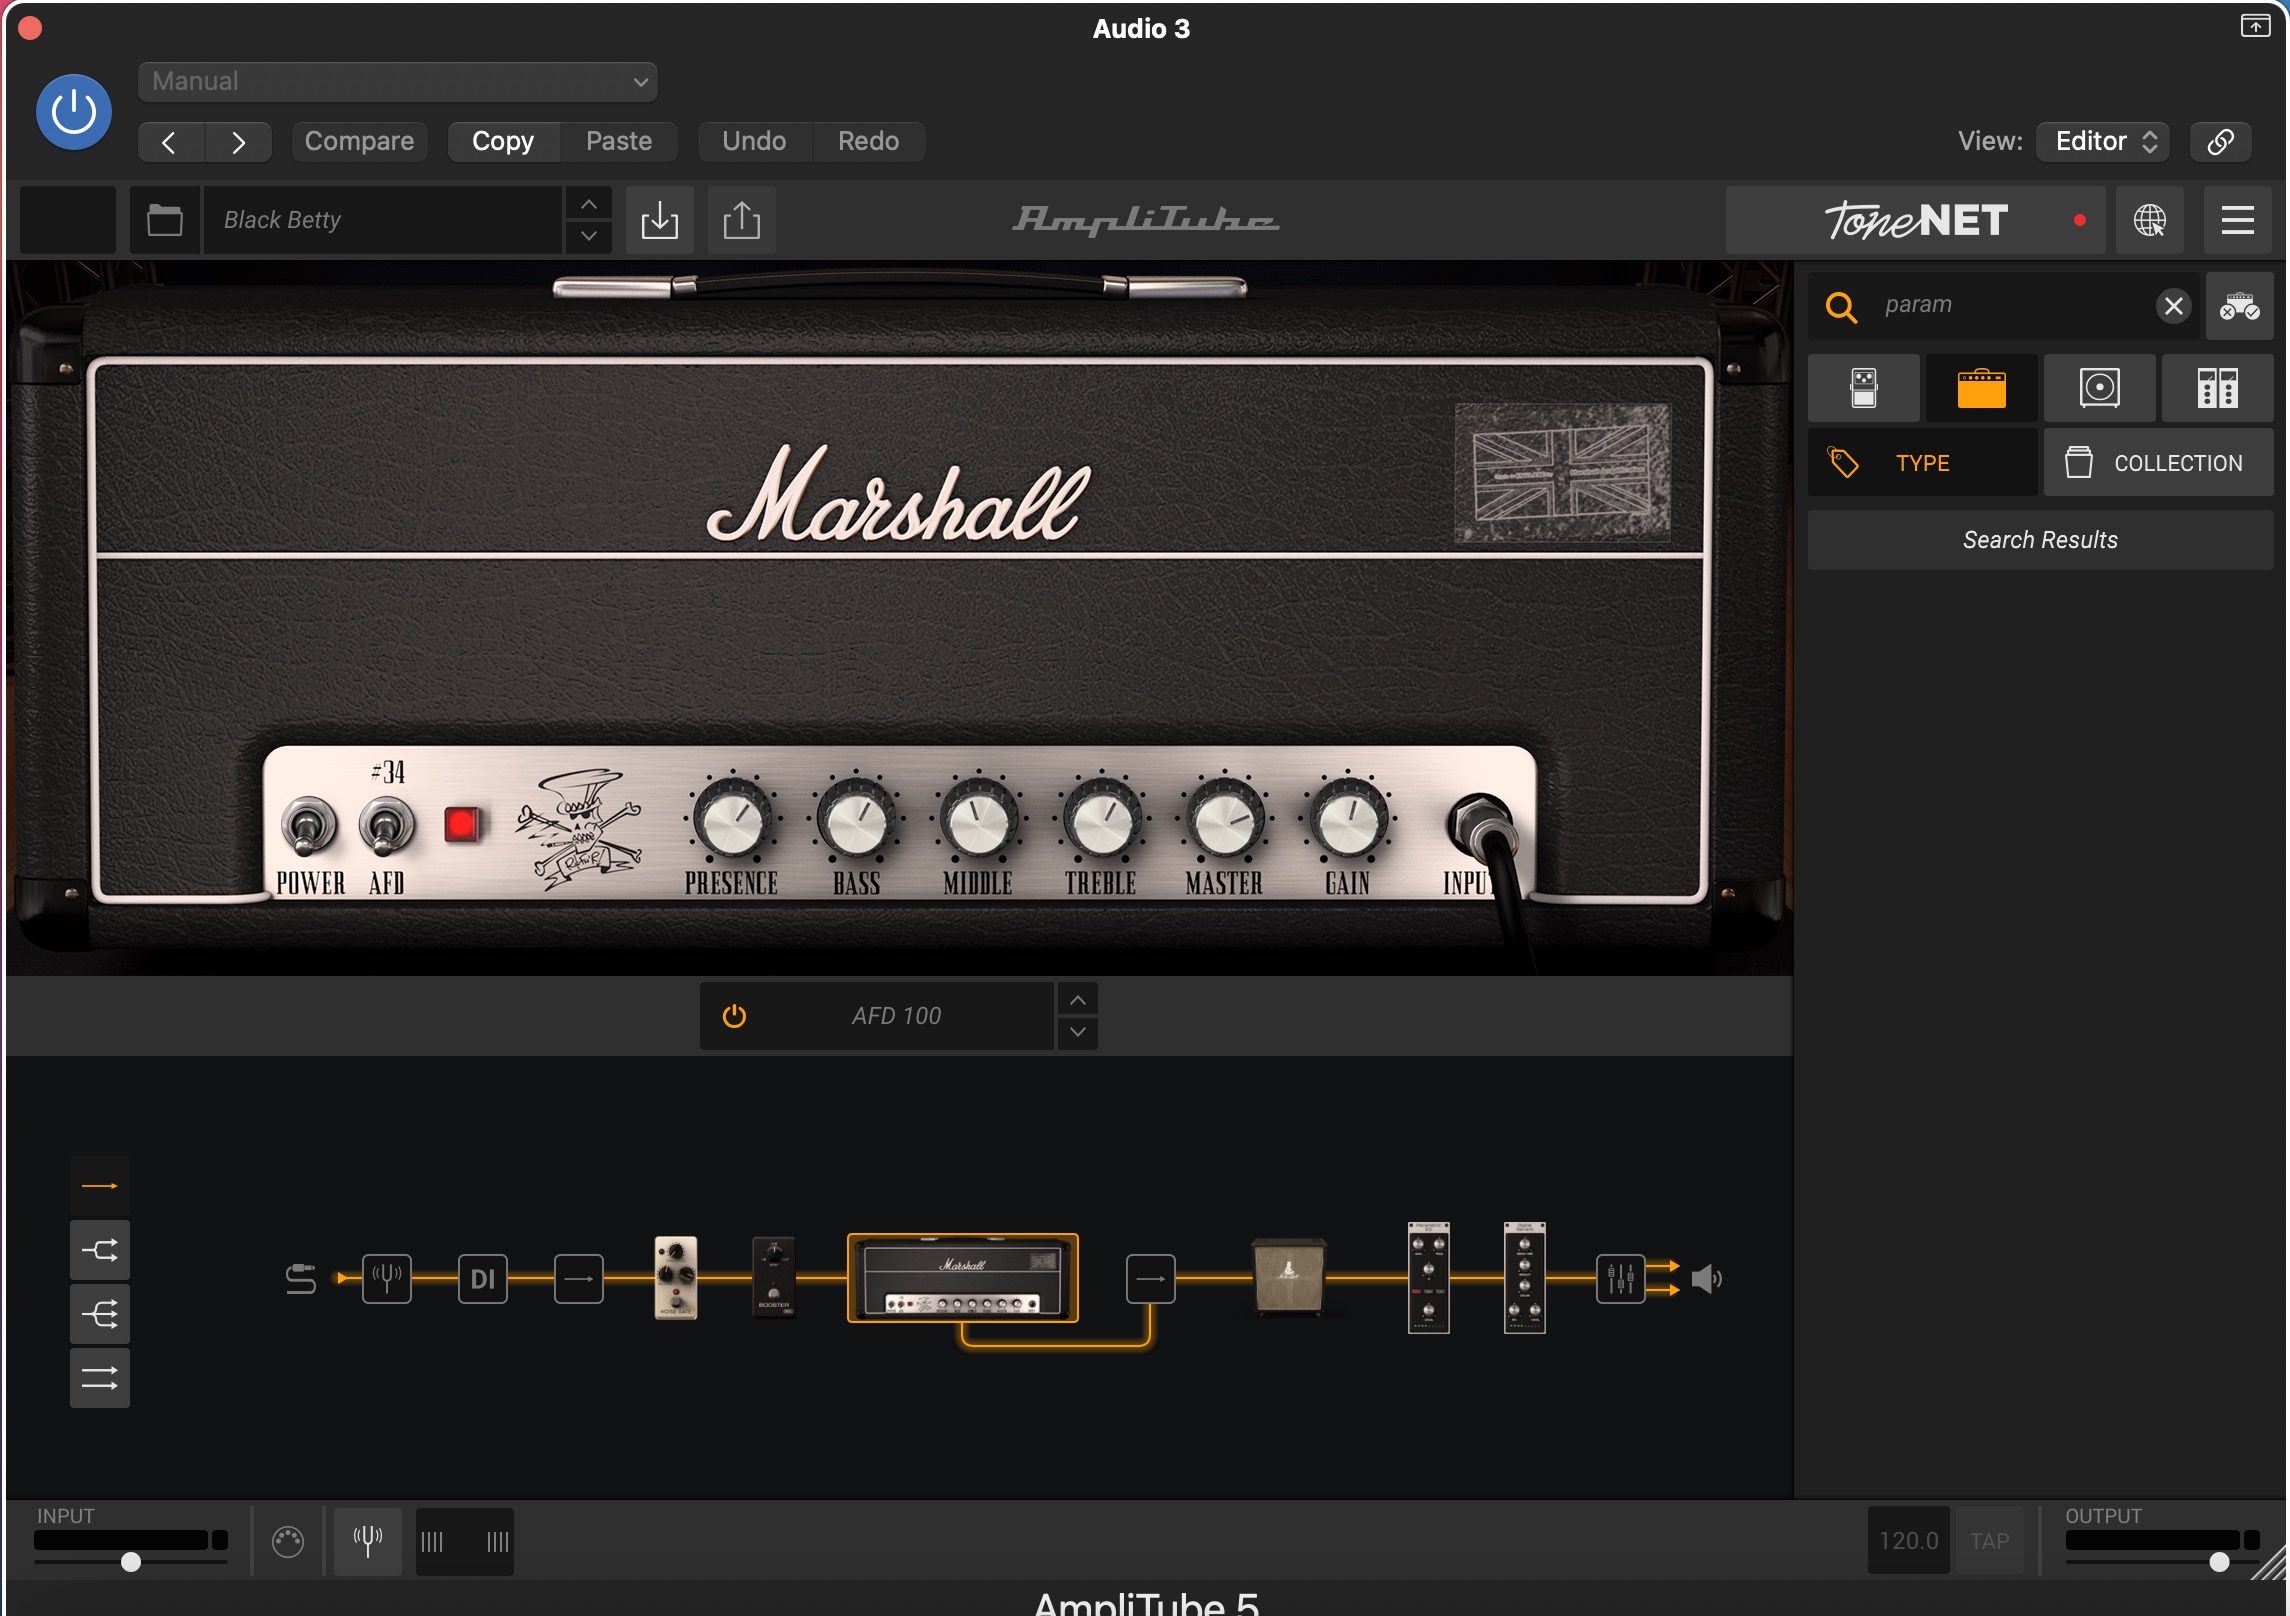Open the hamburger main menu
The width and height of the screenshot is (2290, 1616).
[x=2238, y=220]
